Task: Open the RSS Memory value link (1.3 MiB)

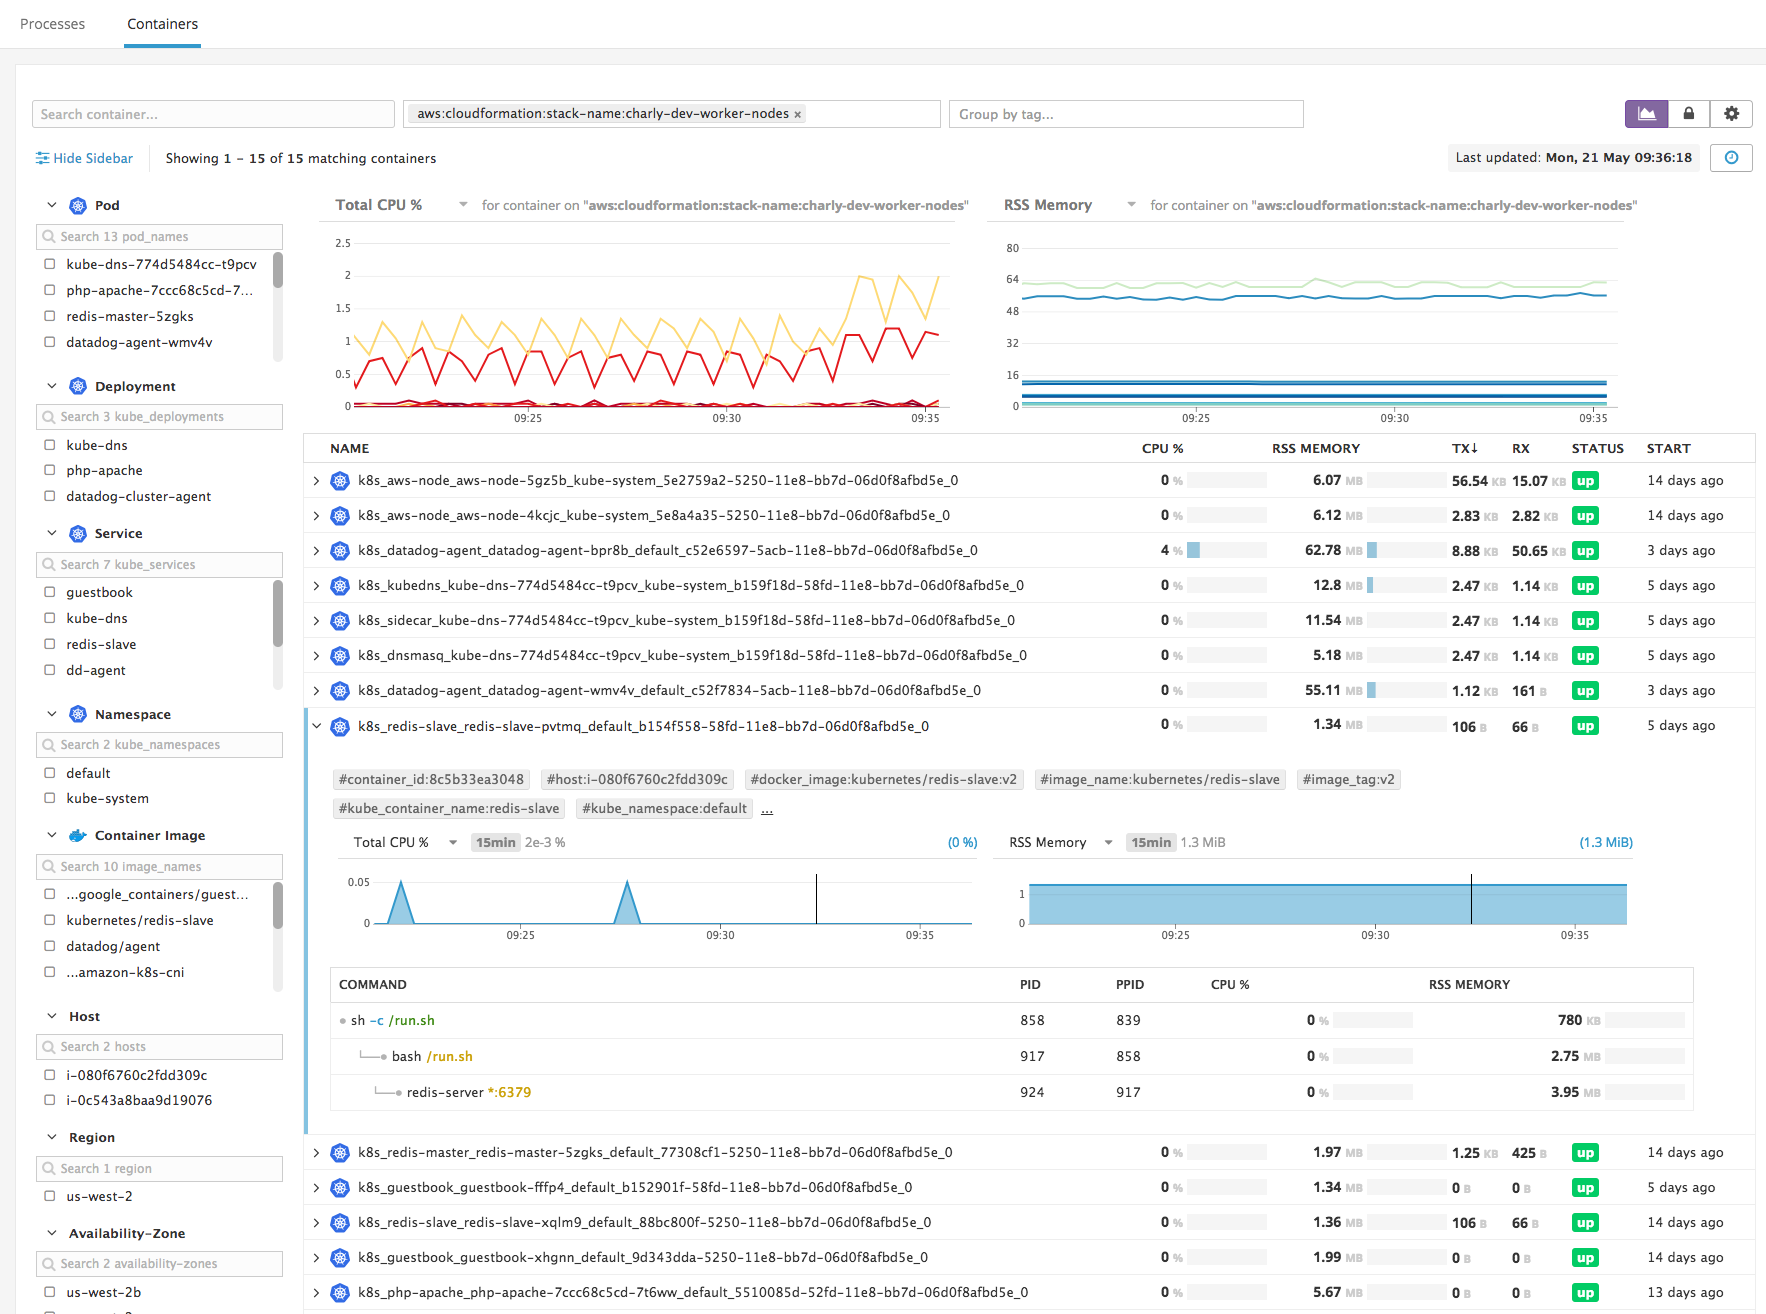Action: pyautogui.click(x=1605, y=842)
